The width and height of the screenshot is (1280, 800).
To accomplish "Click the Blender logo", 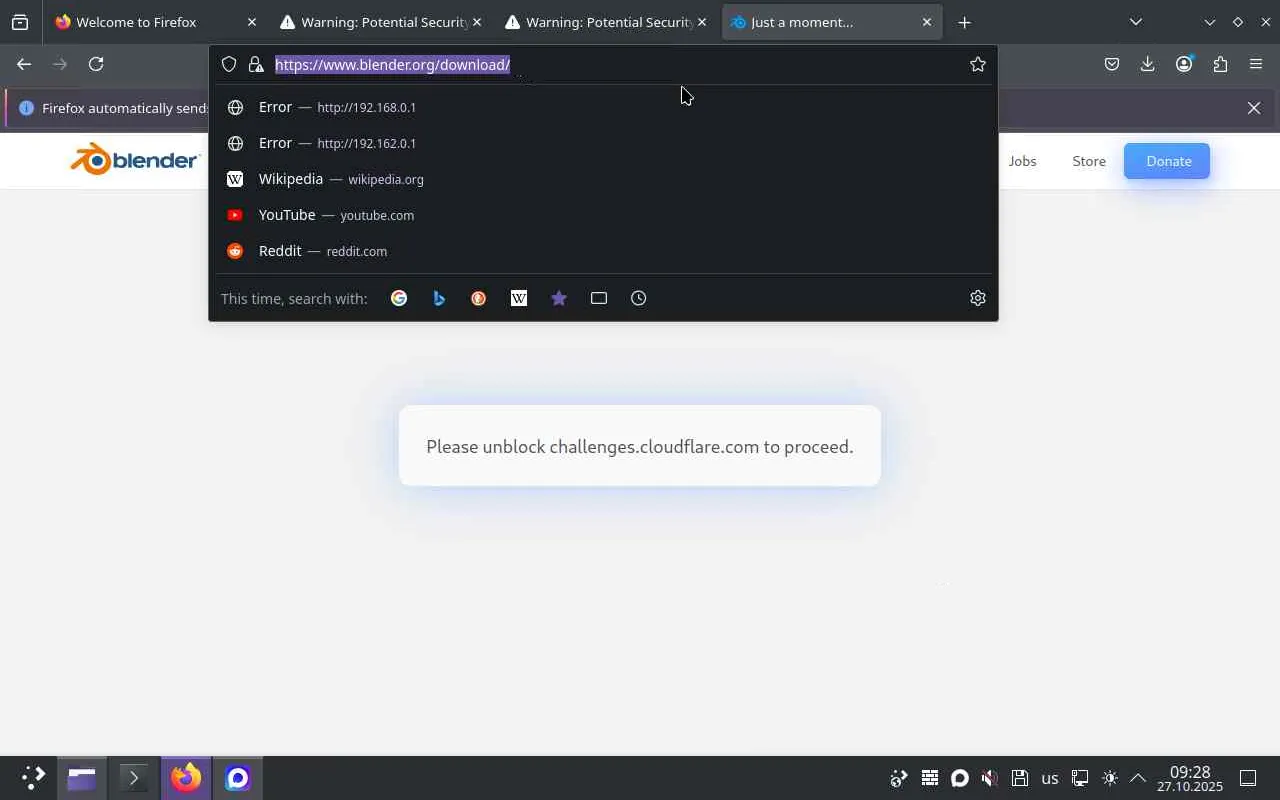I will [135, 160].
